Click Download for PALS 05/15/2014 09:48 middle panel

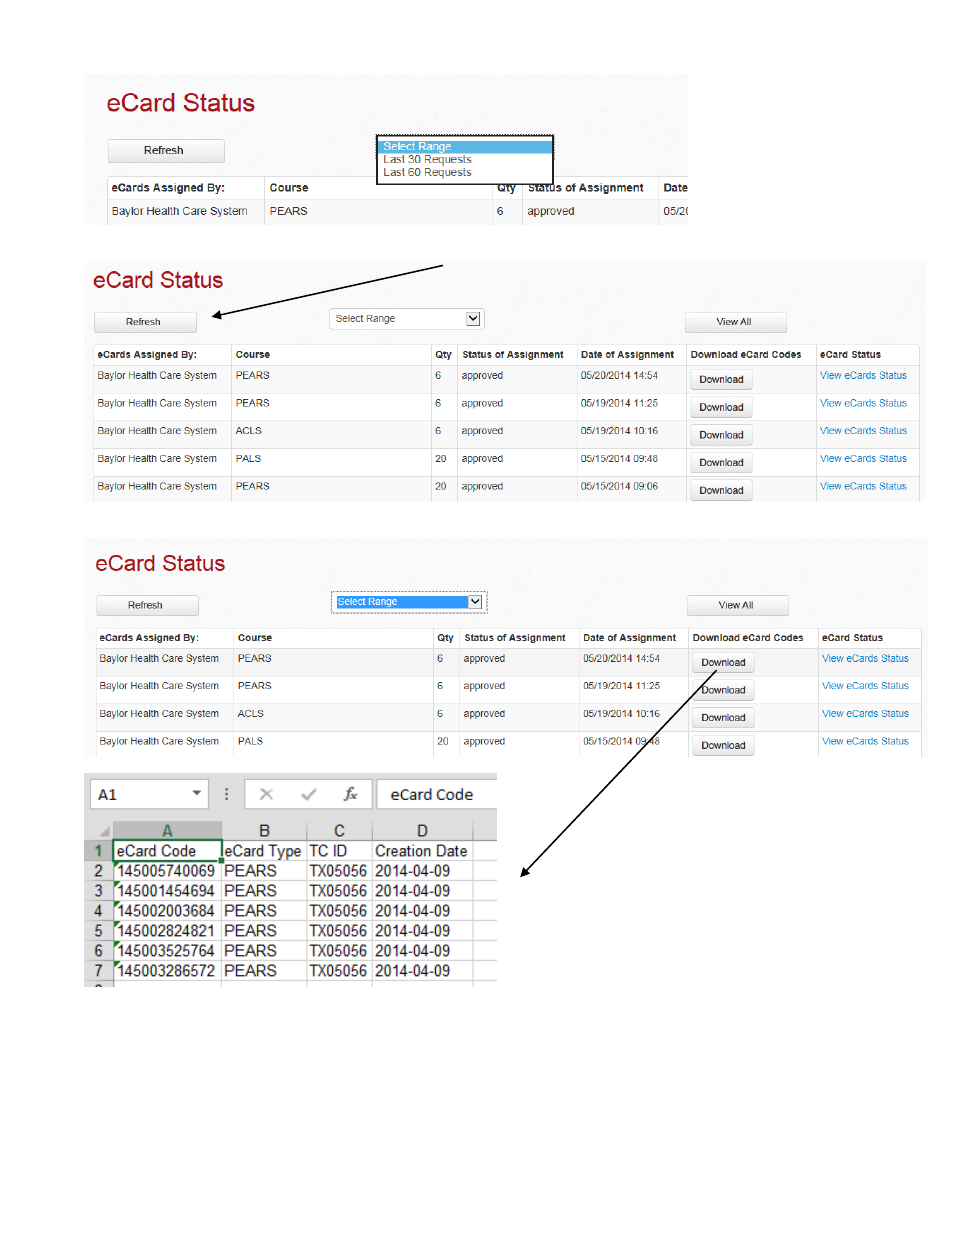(x=721, y=463)
